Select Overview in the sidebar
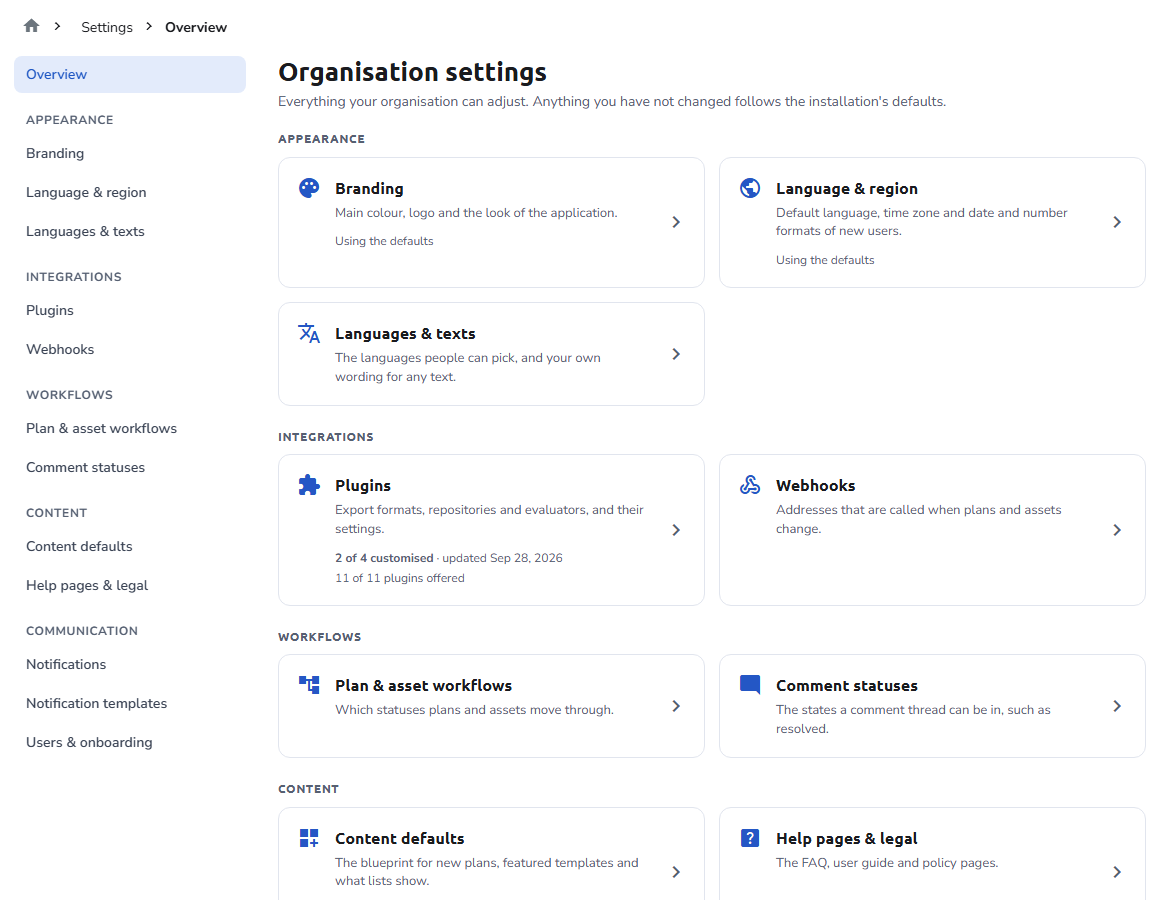The image size is (1160, 900). coord(129,74)
